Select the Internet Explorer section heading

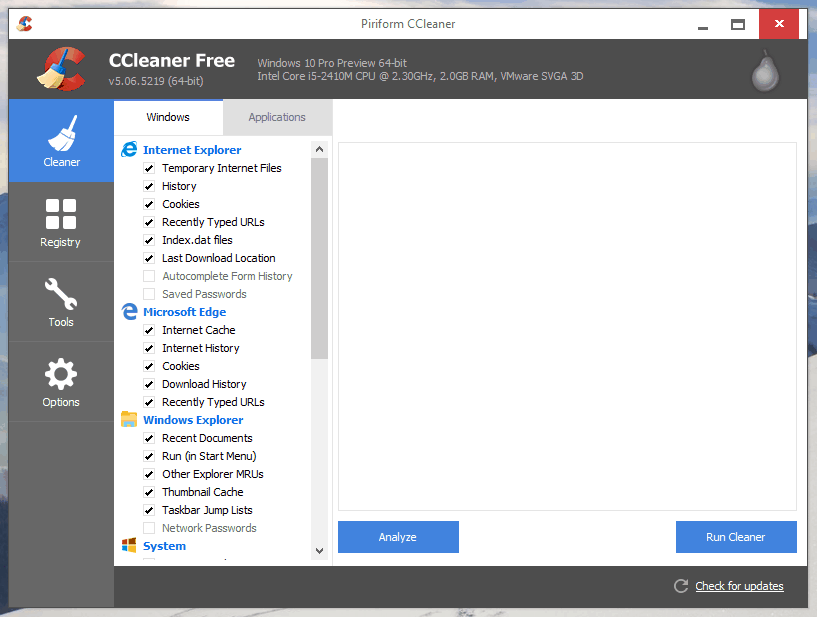tap(192, 150)
